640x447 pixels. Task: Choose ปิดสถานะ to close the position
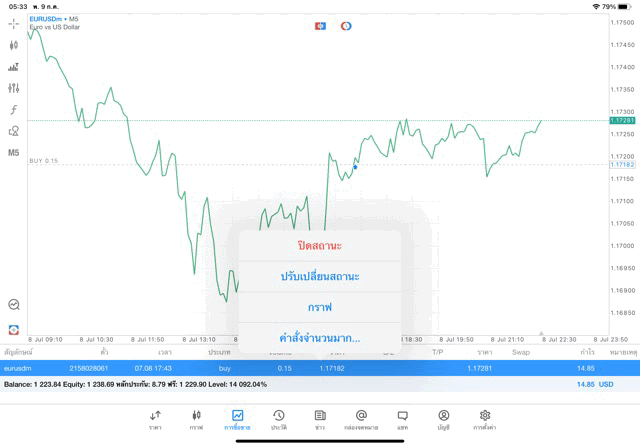(x=320, y=246)
